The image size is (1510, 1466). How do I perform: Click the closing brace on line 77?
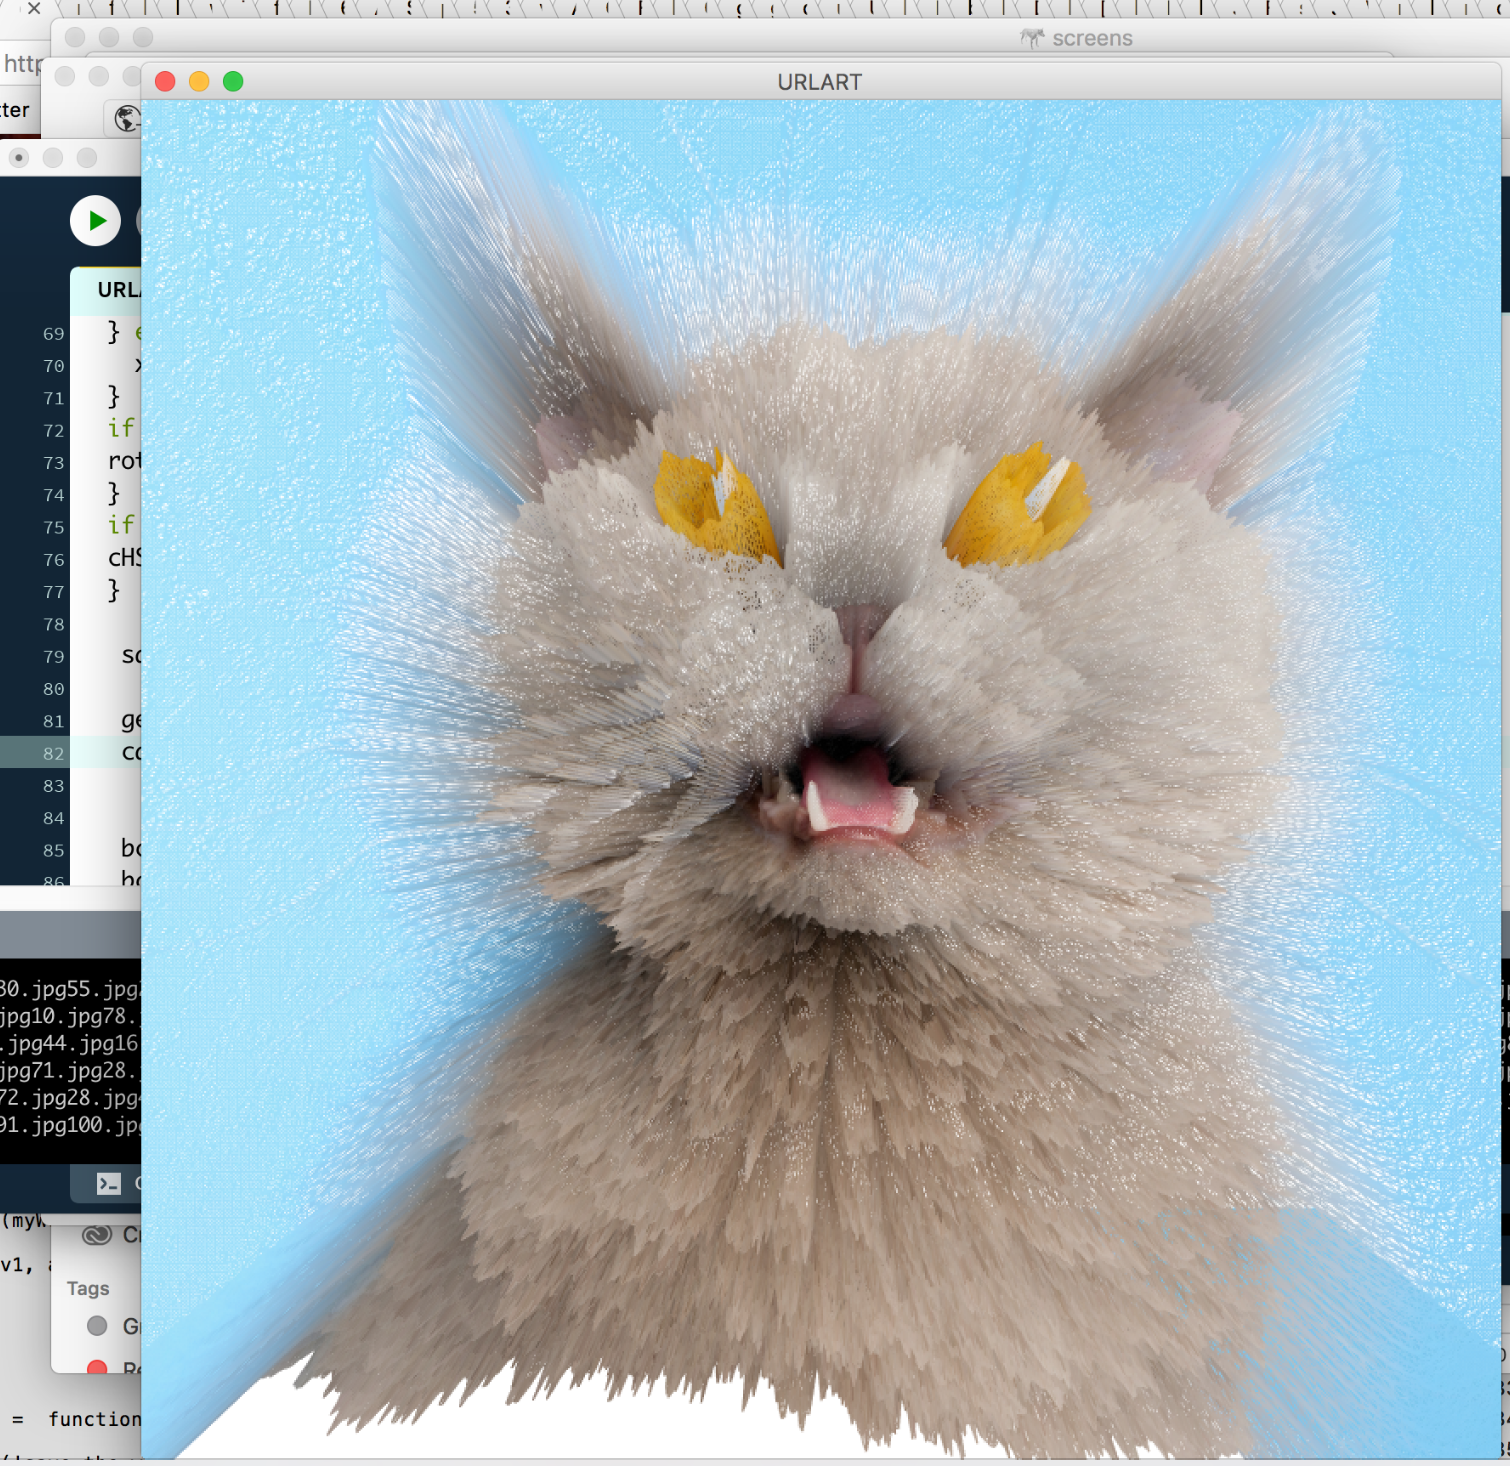[114, 590]
